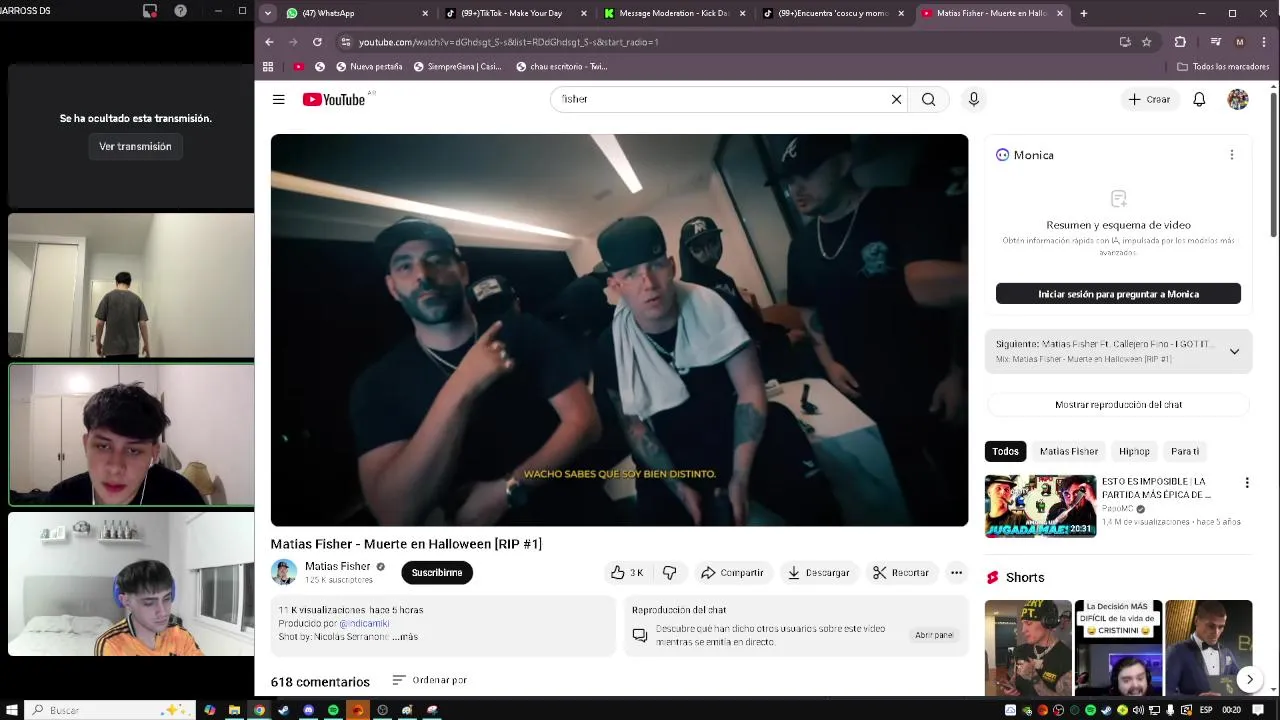
Task: Reload the current page
Action: coord(317,42)
